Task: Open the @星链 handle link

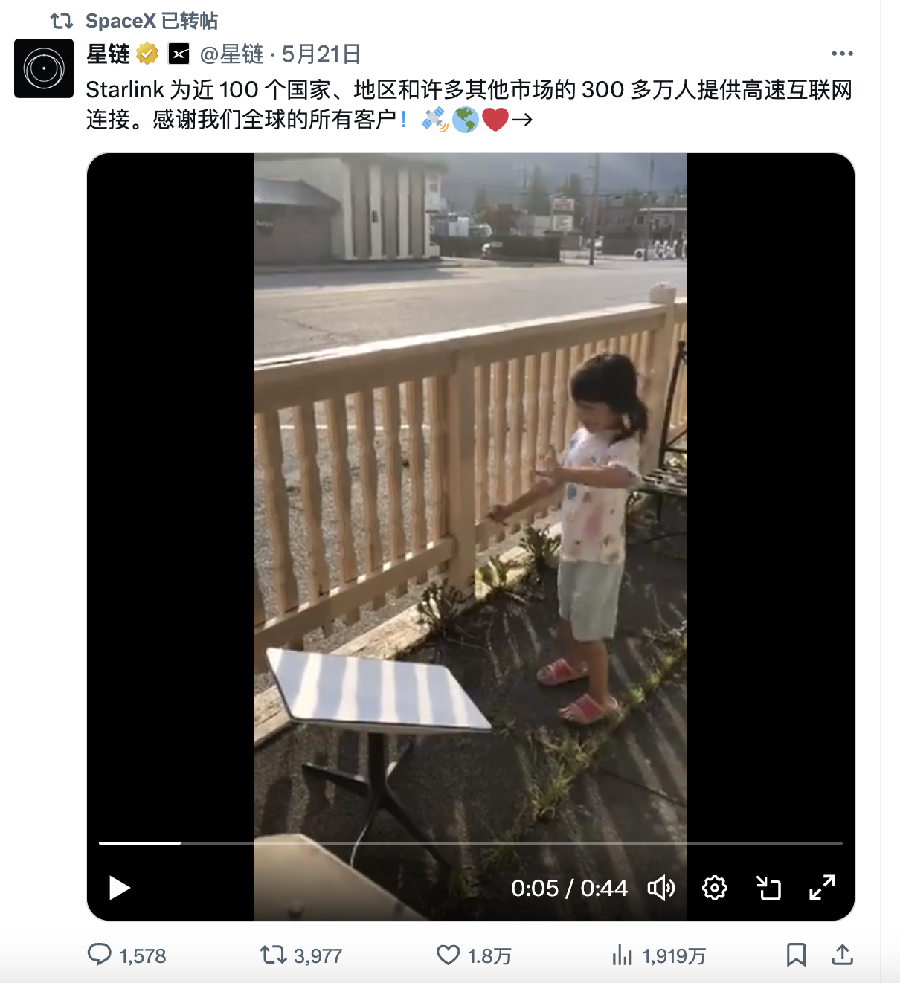Action: point(232,55)
